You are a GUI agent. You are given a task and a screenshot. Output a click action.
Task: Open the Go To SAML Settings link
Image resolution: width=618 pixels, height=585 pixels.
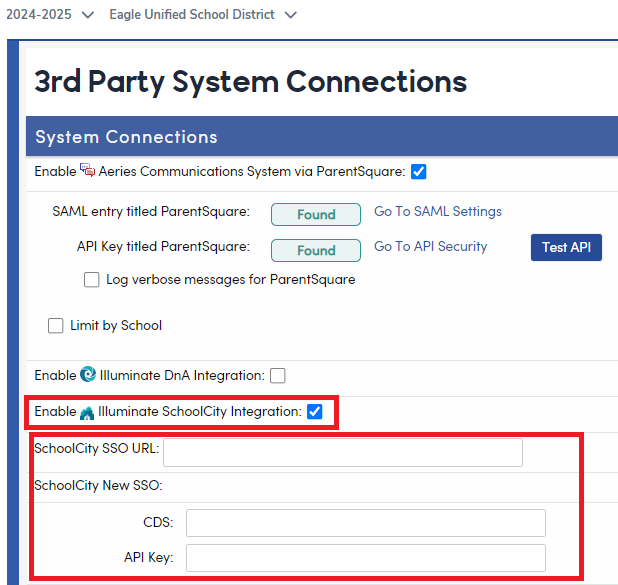(437, 211)
